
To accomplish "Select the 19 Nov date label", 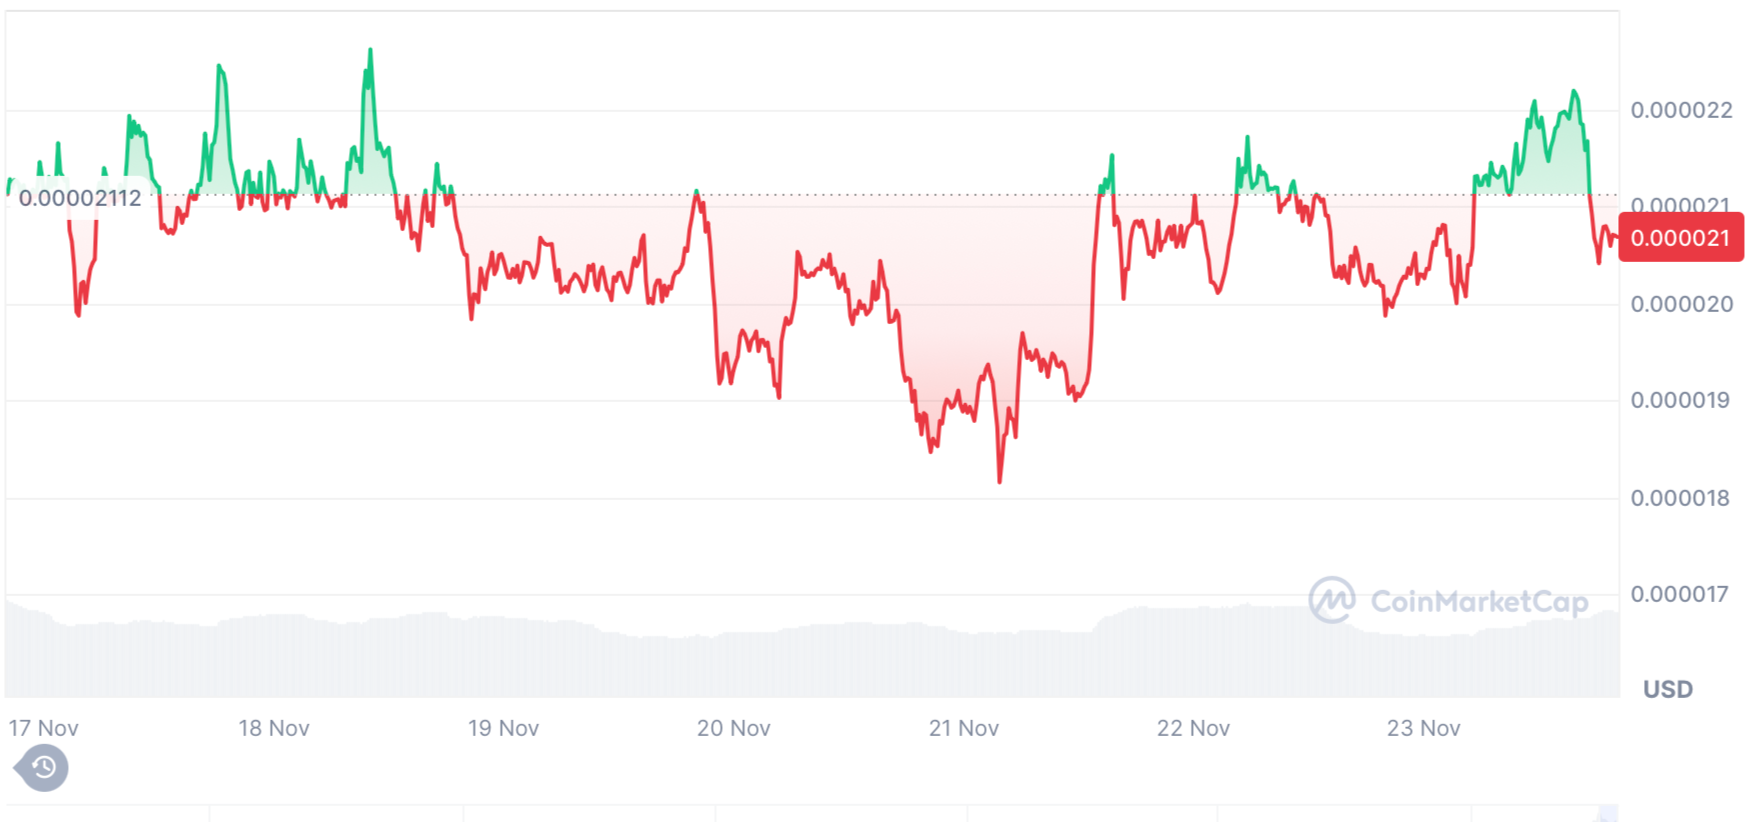I will [503, 728].
